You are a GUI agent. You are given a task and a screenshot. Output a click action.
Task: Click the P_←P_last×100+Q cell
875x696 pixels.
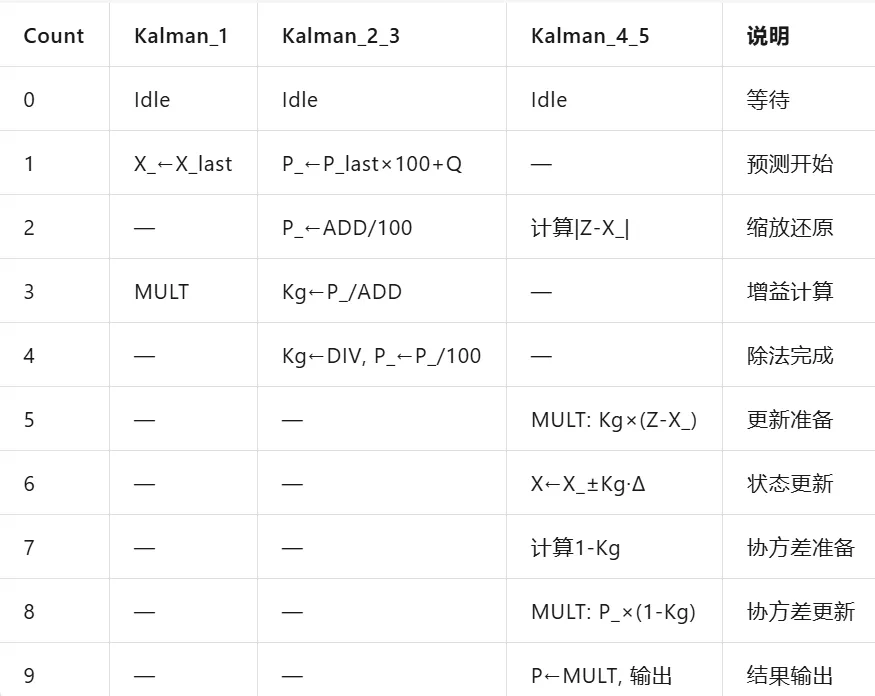[x=372, y=164]
